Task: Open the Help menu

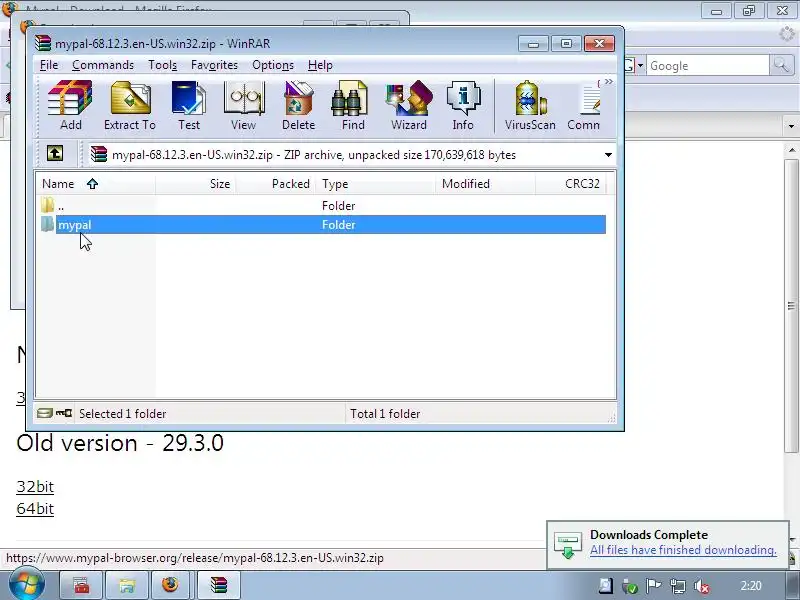Action: click(x=320, y=65)
